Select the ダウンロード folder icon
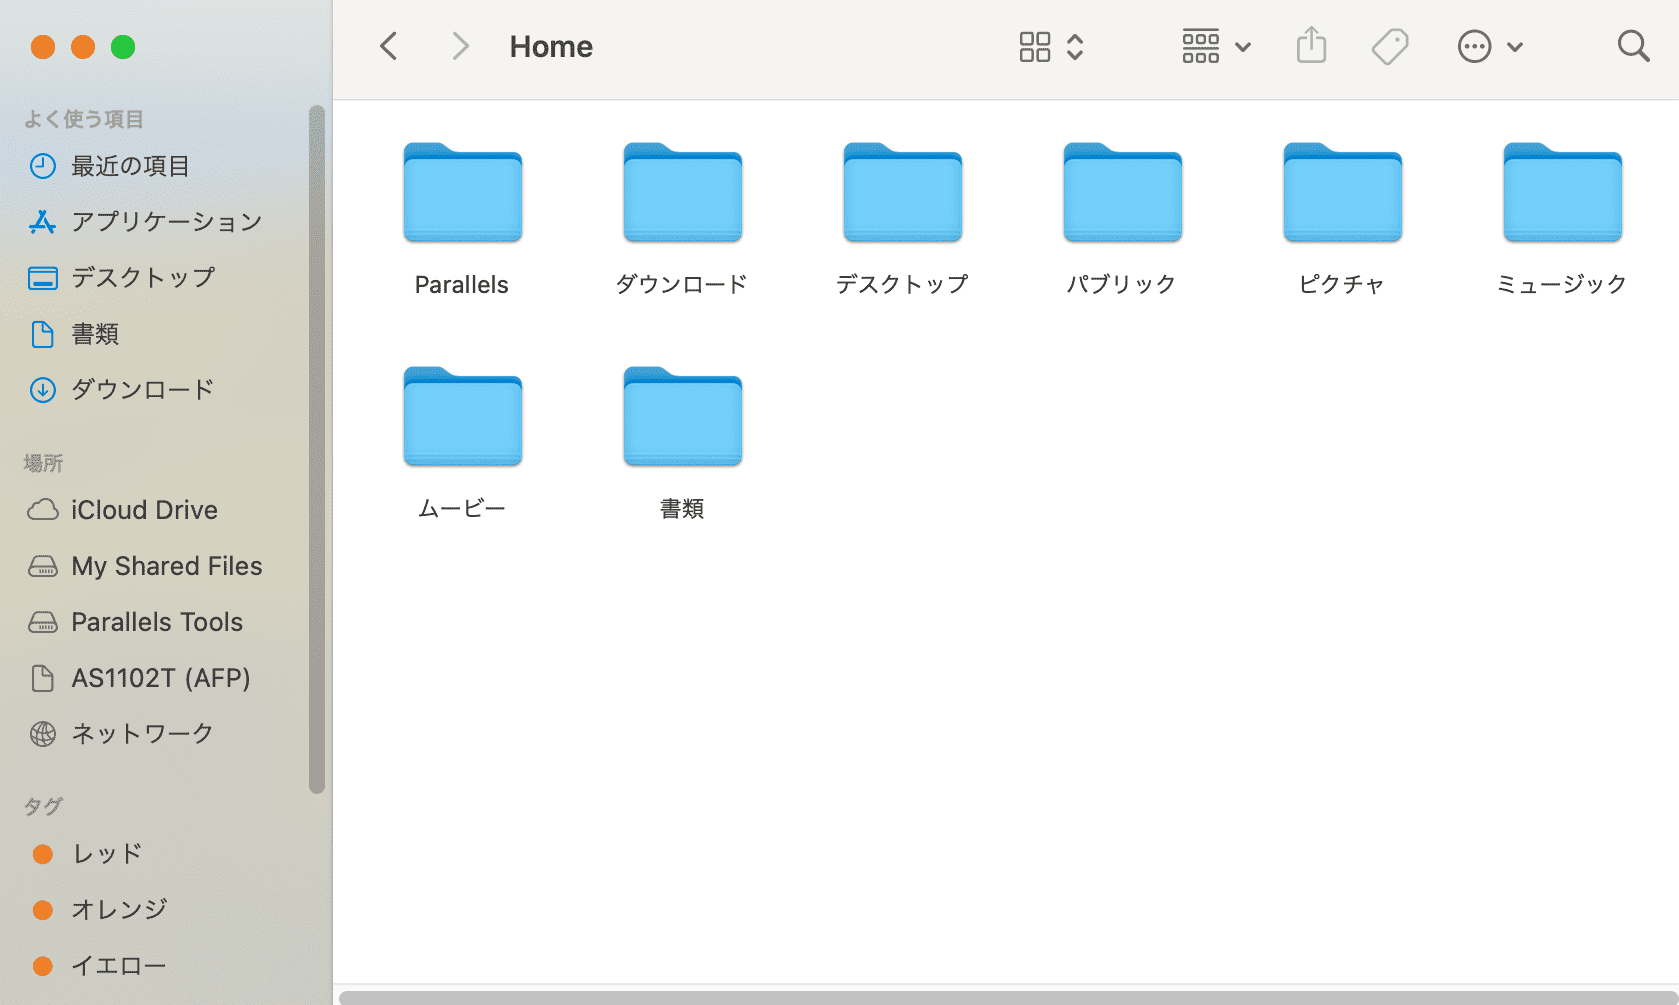This screenshot has width=1679, height=1005. click(x=682, y=193)
